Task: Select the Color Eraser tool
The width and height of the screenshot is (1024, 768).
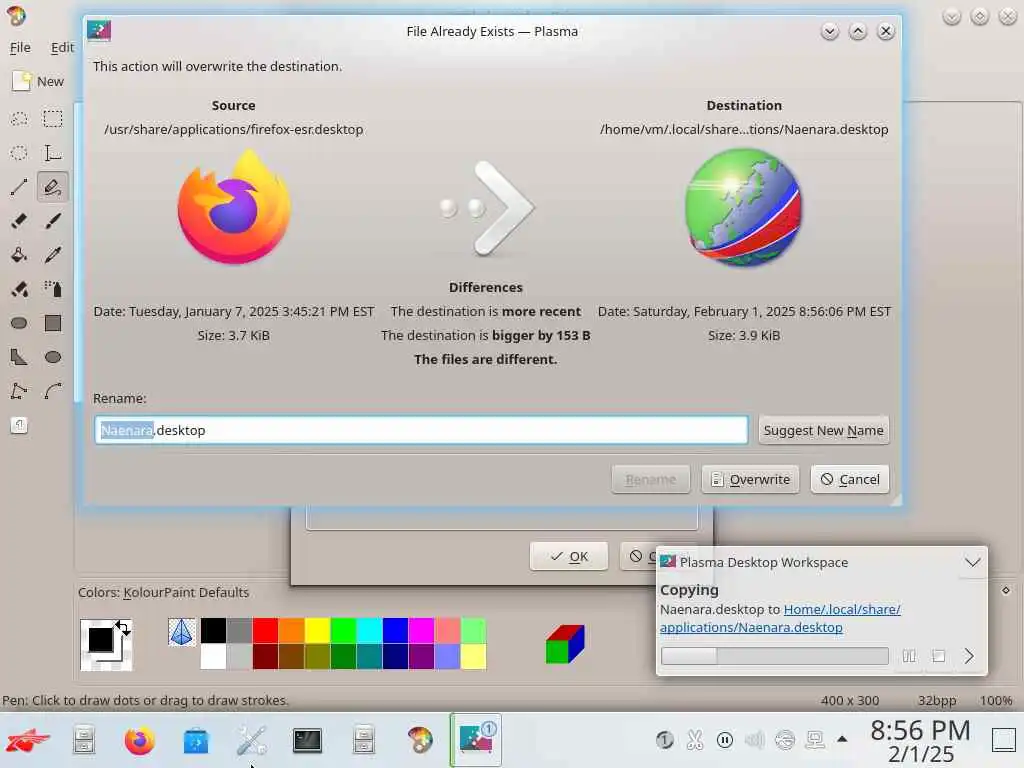Action: pyautogui.click(x=19, y=289)
